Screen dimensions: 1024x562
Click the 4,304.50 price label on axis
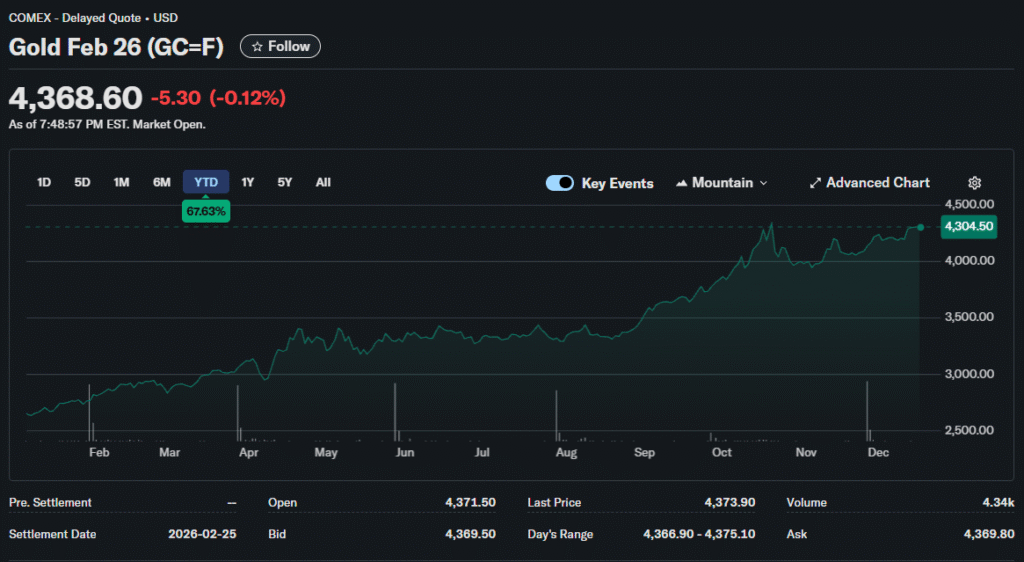pos(969,227)
